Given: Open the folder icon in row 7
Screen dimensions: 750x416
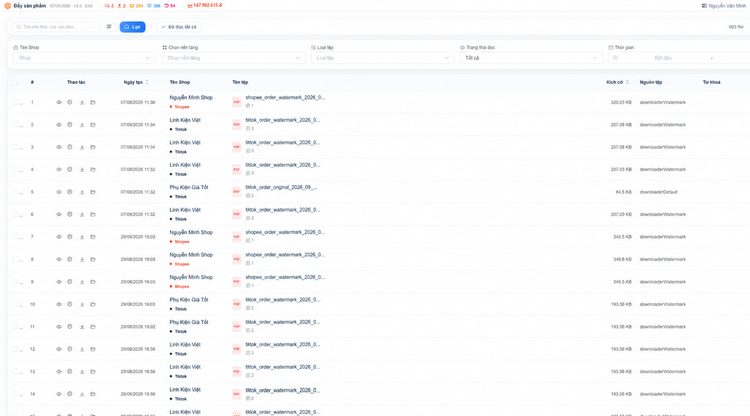Looking at the screenshot, I should click(x=93, y=237).
